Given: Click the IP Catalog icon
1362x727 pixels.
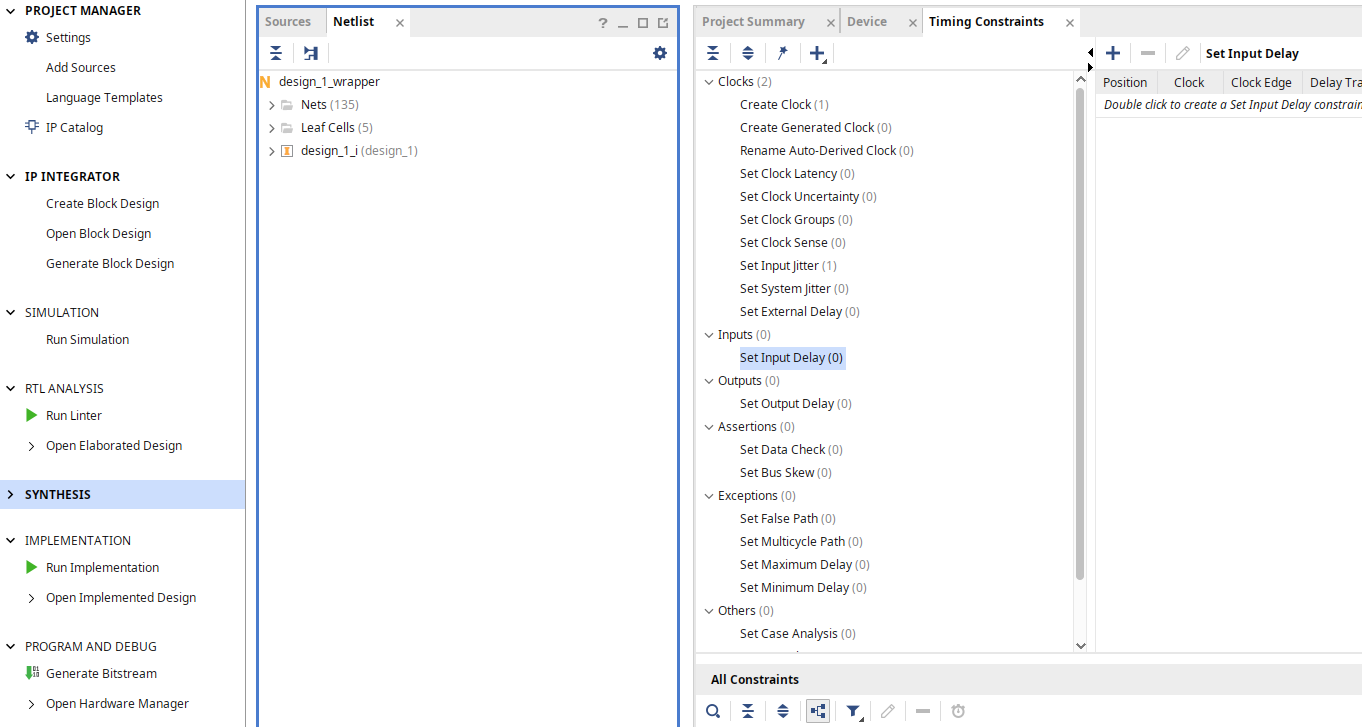Looking at the screenshot, I should 32,127.
